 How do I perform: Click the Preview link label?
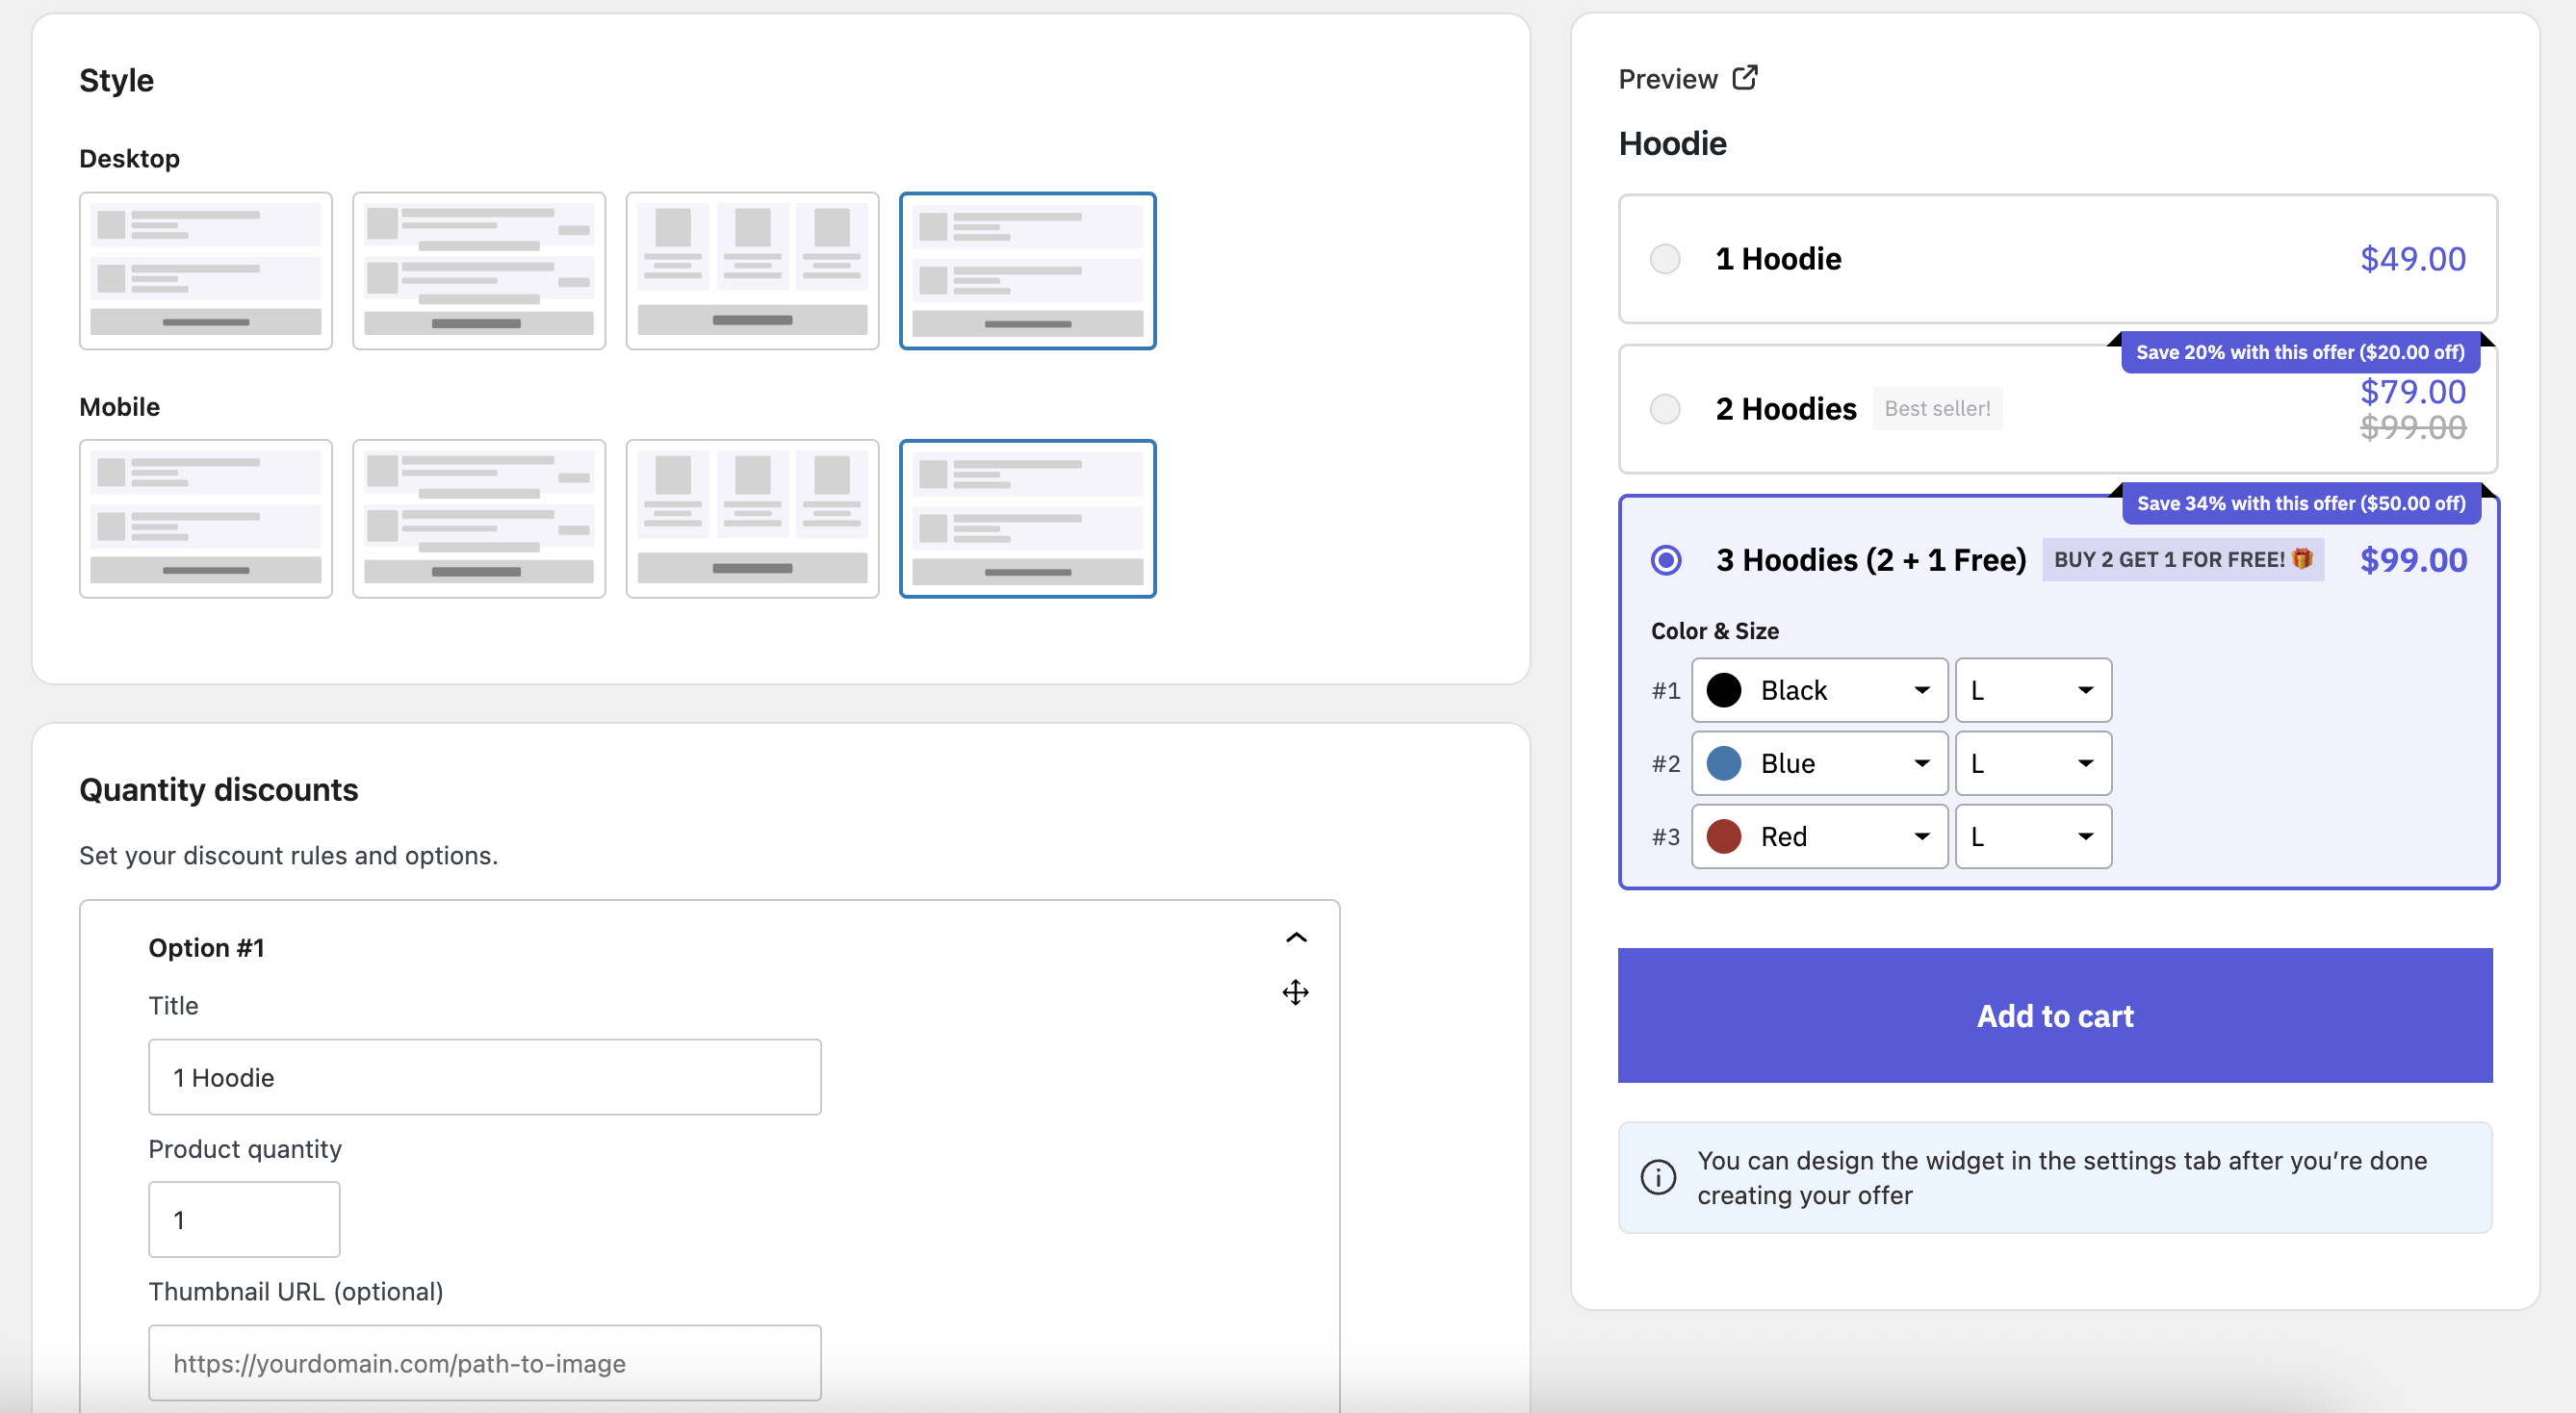click(1667, 79)
